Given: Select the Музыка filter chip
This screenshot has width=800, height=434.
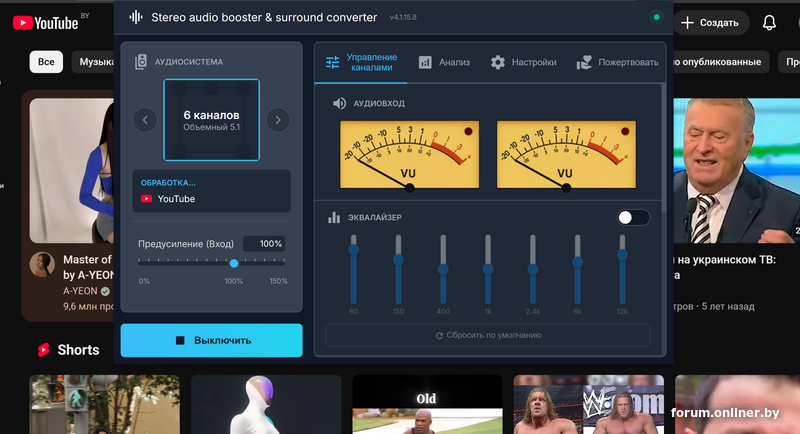Looking at the screenshot, I should point(93,62).
